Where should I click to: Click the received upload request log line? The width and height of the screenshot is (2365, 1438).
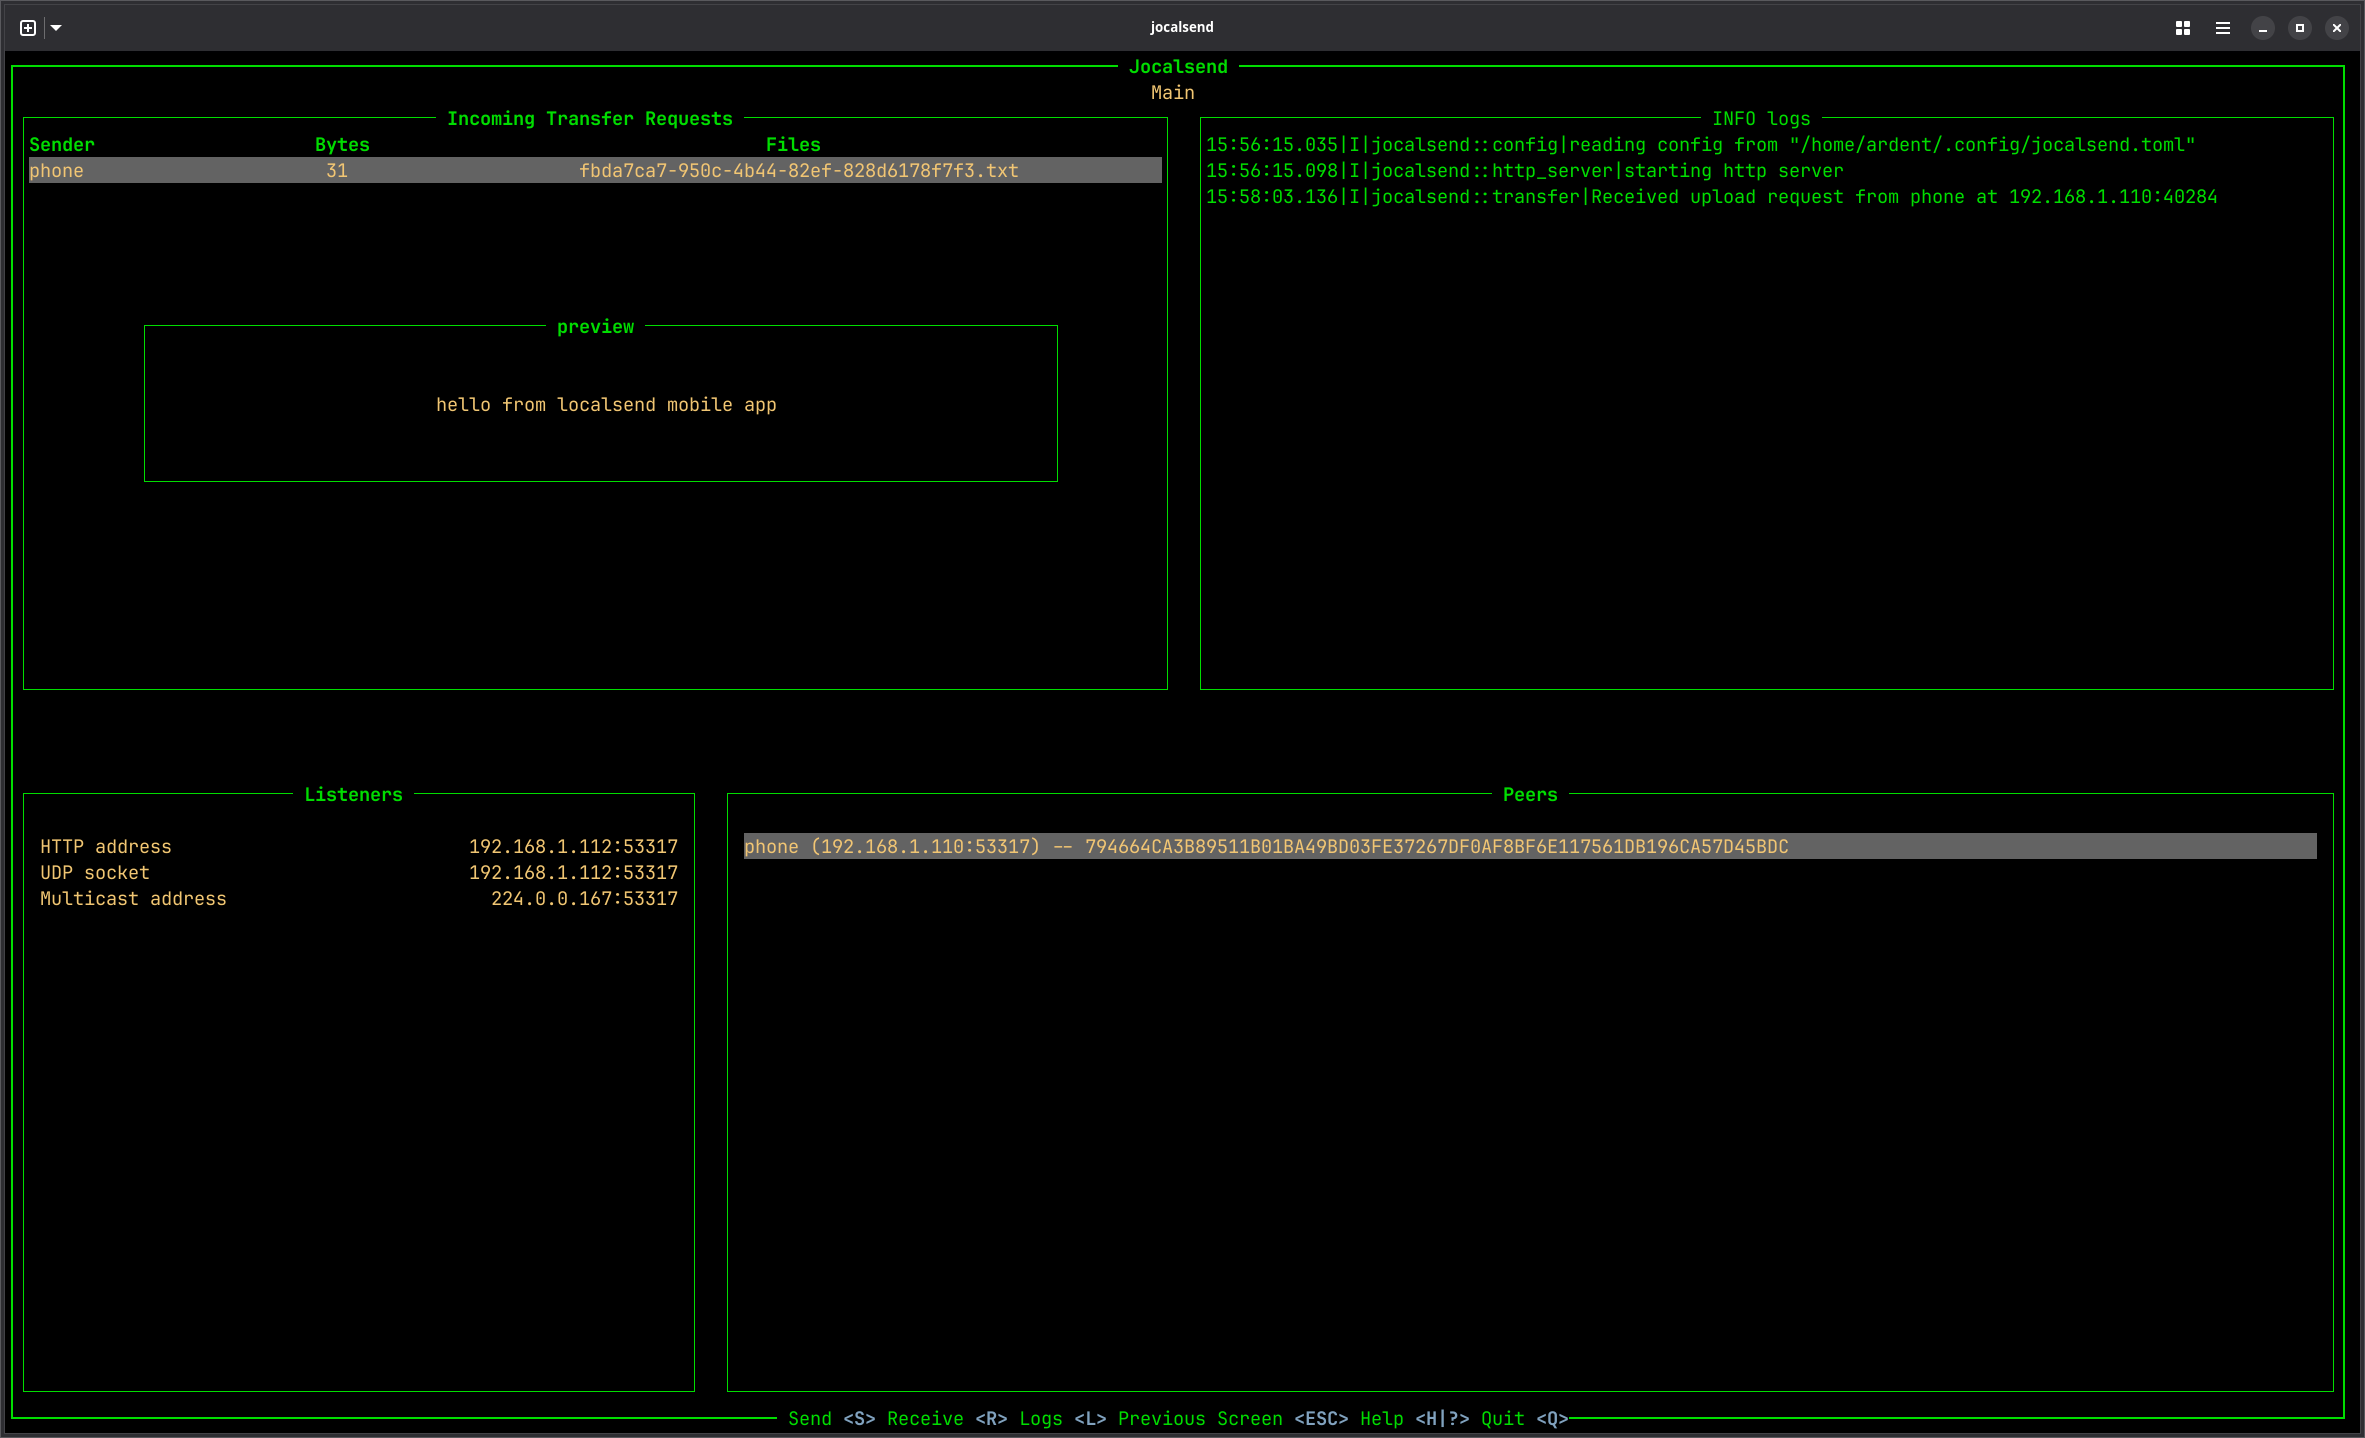point(1710,197)
